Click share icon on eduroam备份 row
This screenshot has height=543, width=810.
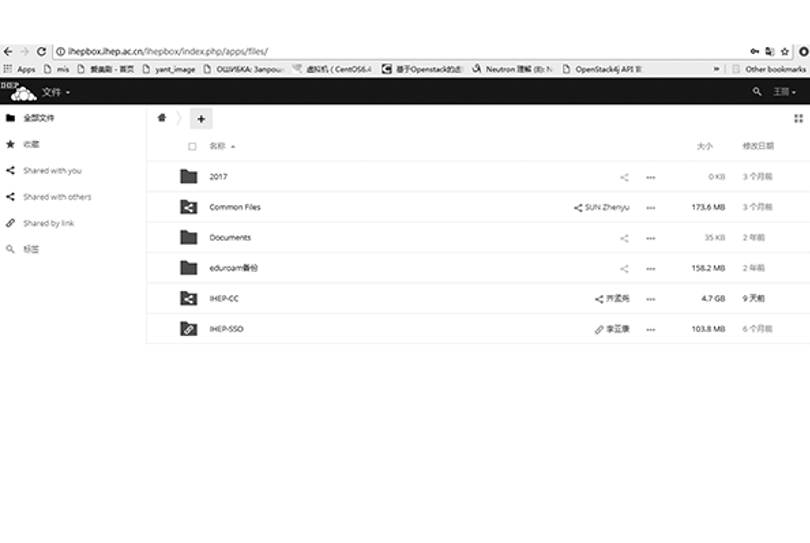tap(624, 269)
